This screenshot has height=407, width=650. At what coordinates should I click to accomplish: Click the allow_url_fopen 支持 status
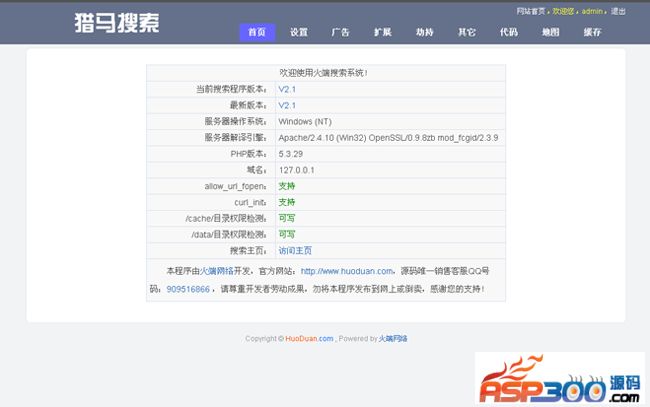pyautogui.click(x=286, y=187)
